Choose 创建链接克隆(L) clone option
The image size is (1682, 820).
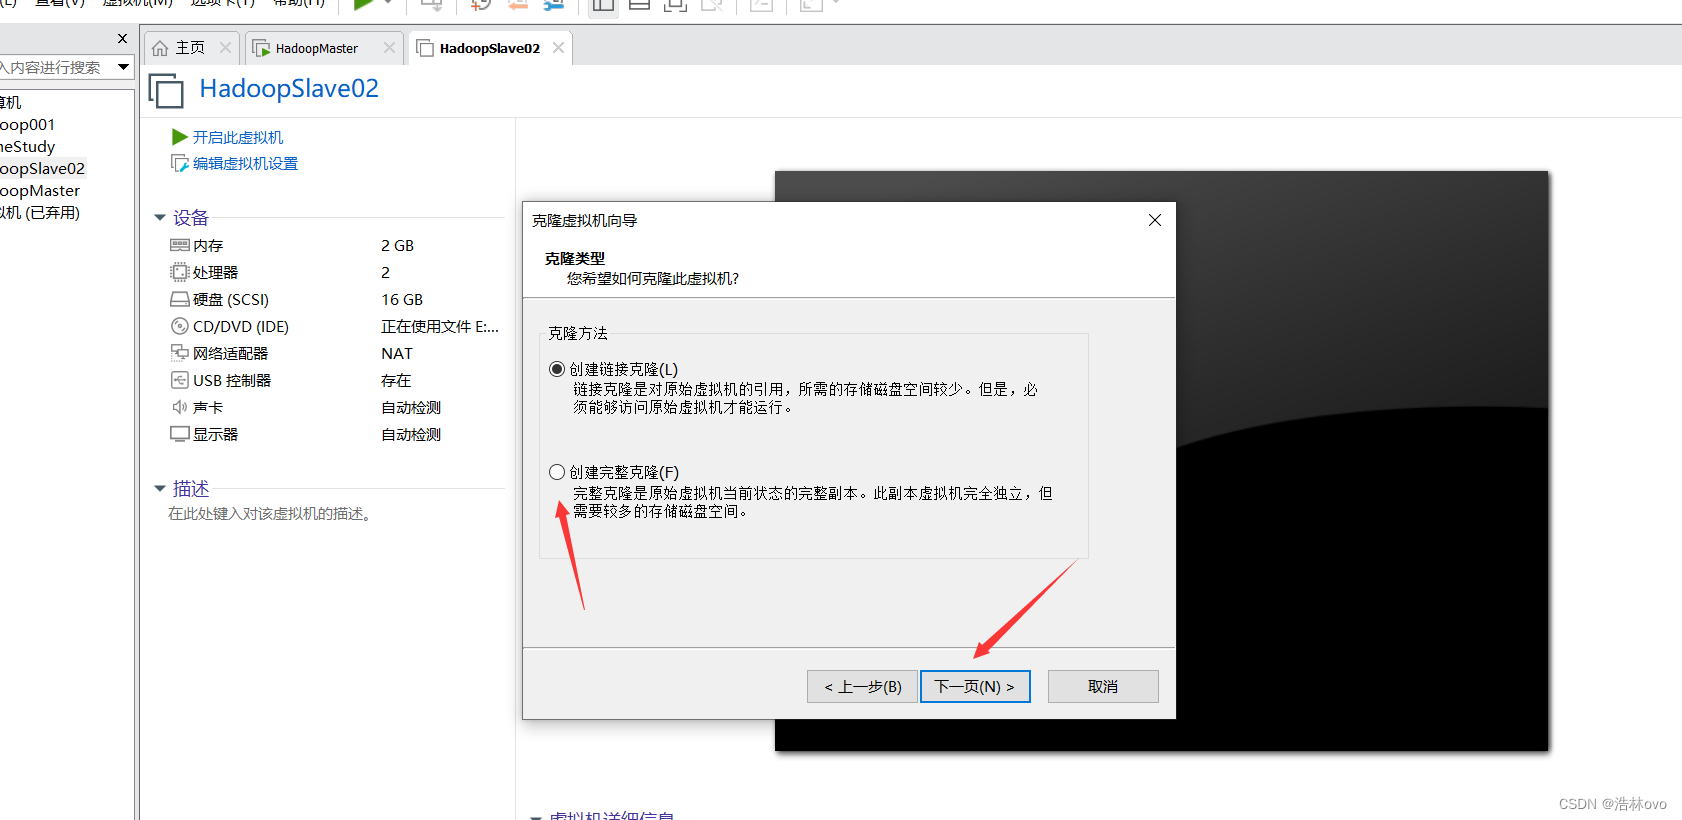tap(557, 369)
